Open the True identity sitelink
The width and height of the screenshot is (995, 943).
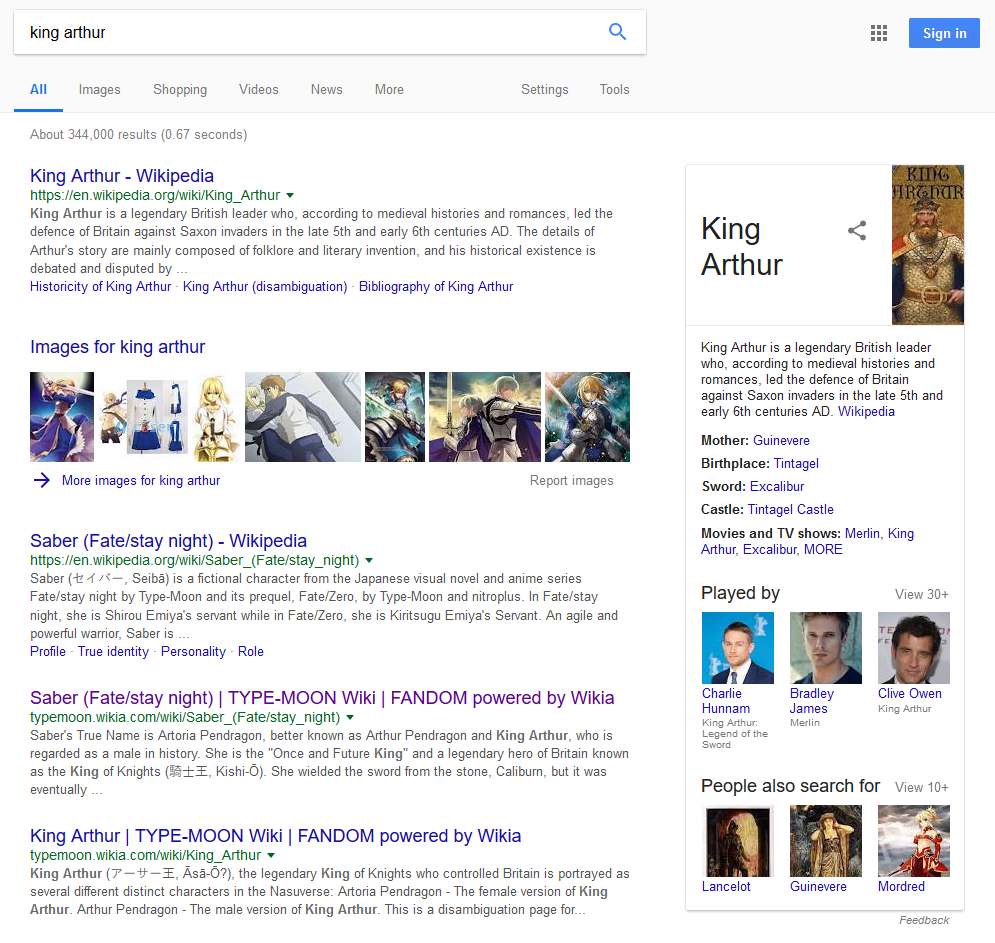[113, 652]
